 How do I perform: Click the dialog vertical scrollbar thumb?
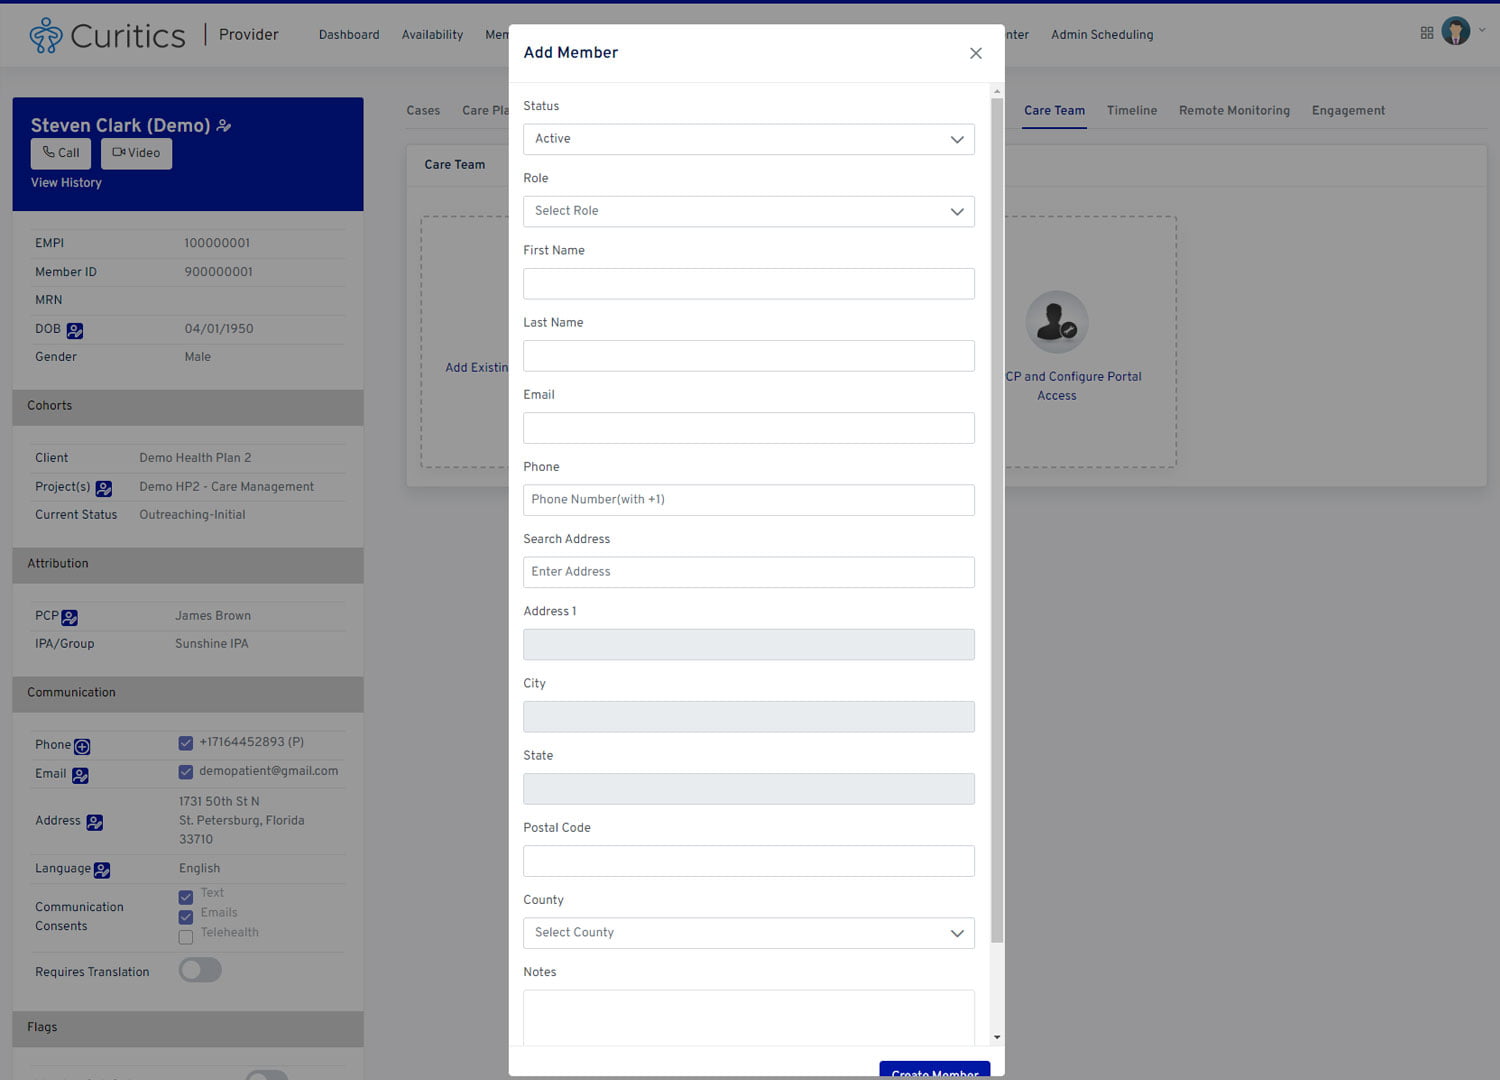[x=996, y=520]
